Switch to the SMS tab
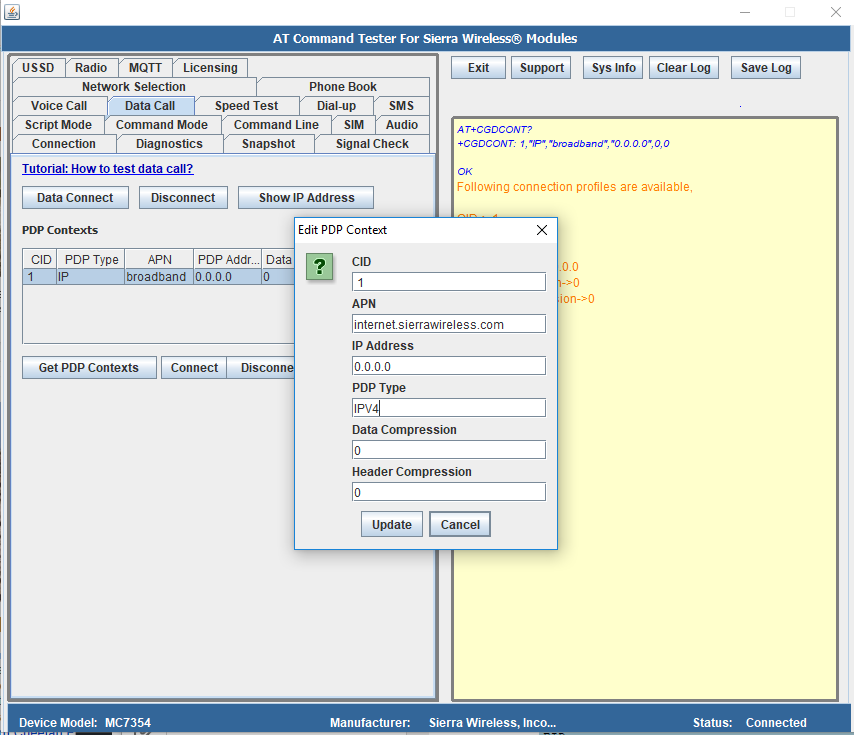854x735 pixels. (x=401, y=106)
